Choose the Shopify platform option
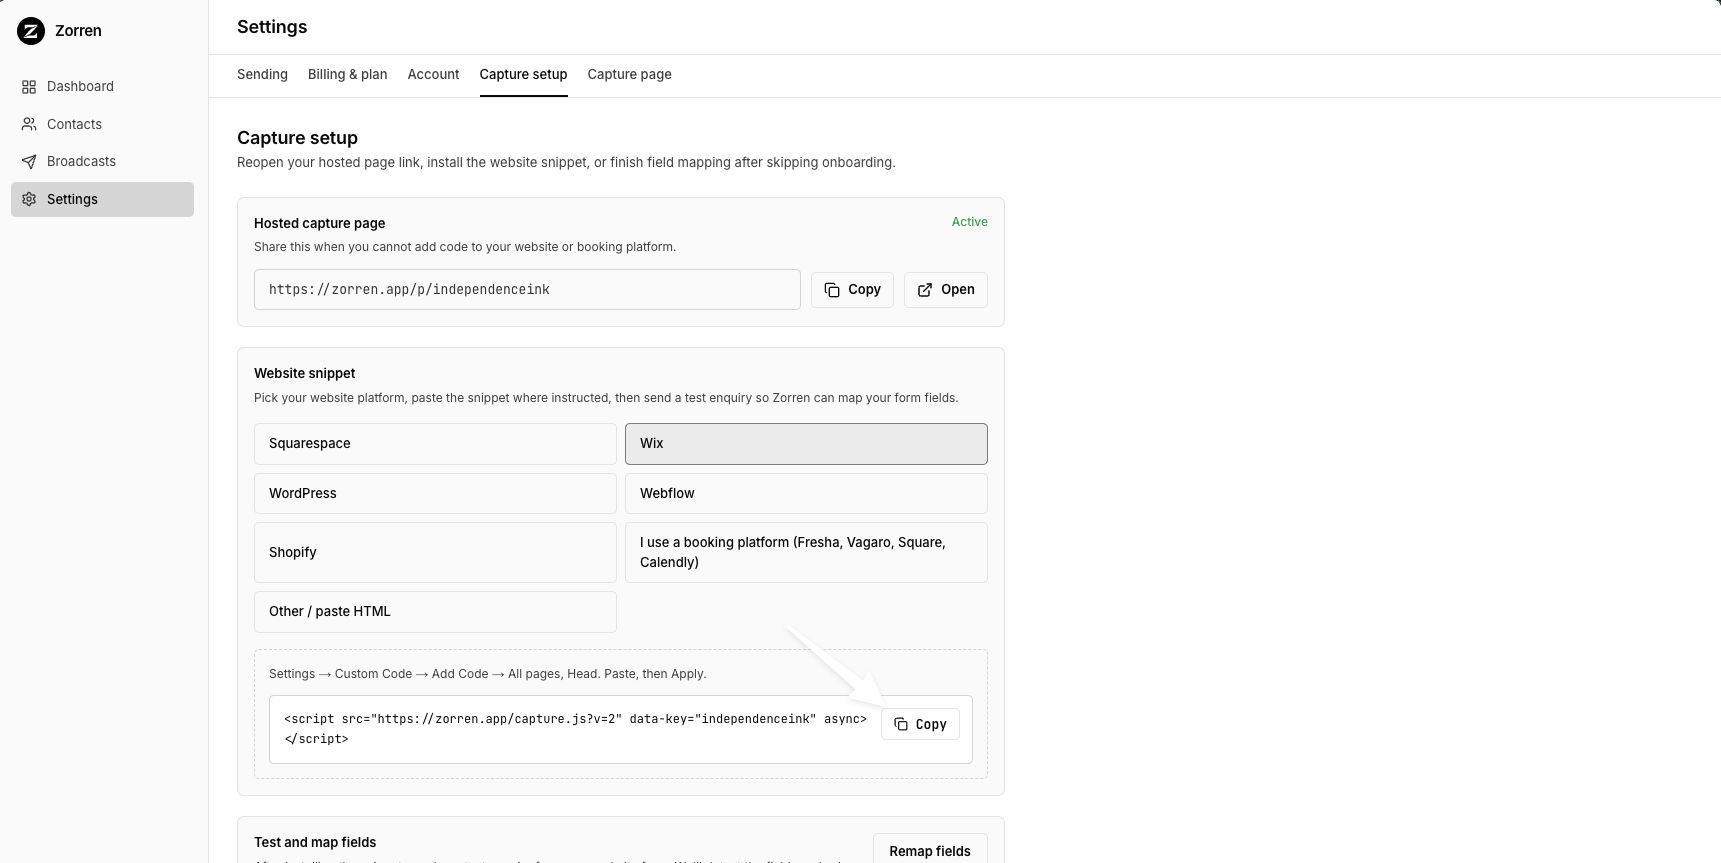Screen dimensions: 1721x863 [435, 553]
